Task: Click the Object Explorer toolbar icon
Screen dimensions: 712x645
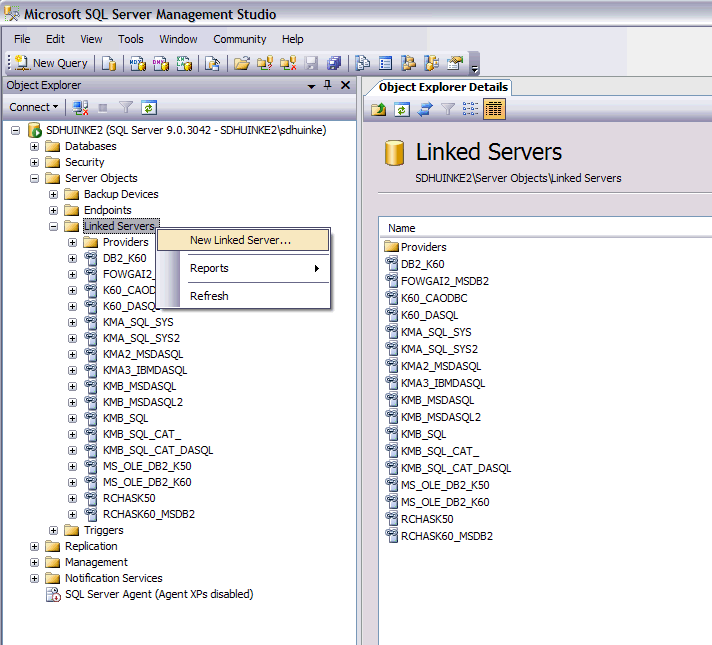Action: point(409,63)
